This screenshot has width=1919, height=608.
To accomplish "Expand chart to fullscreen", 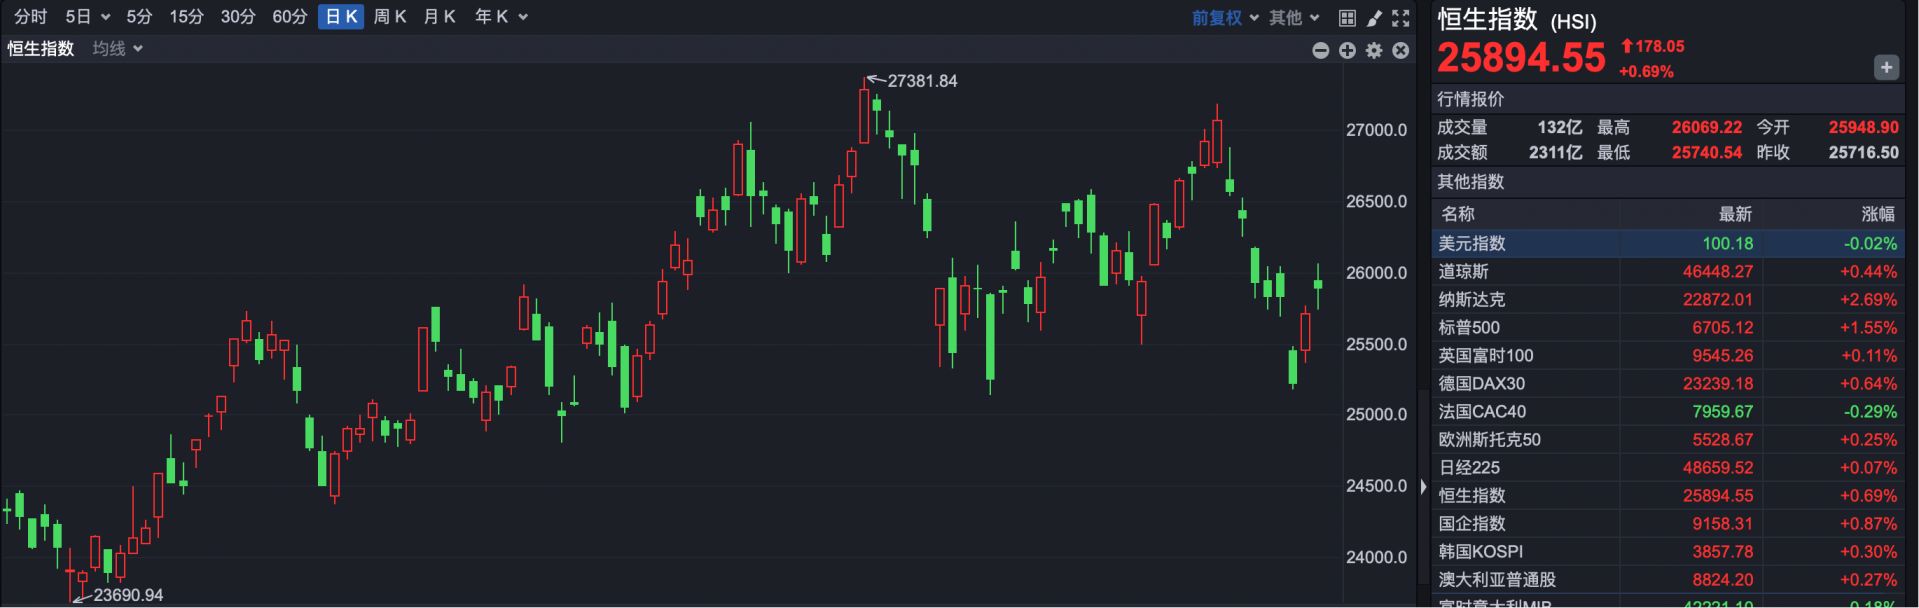I will tap(1401, 18).
